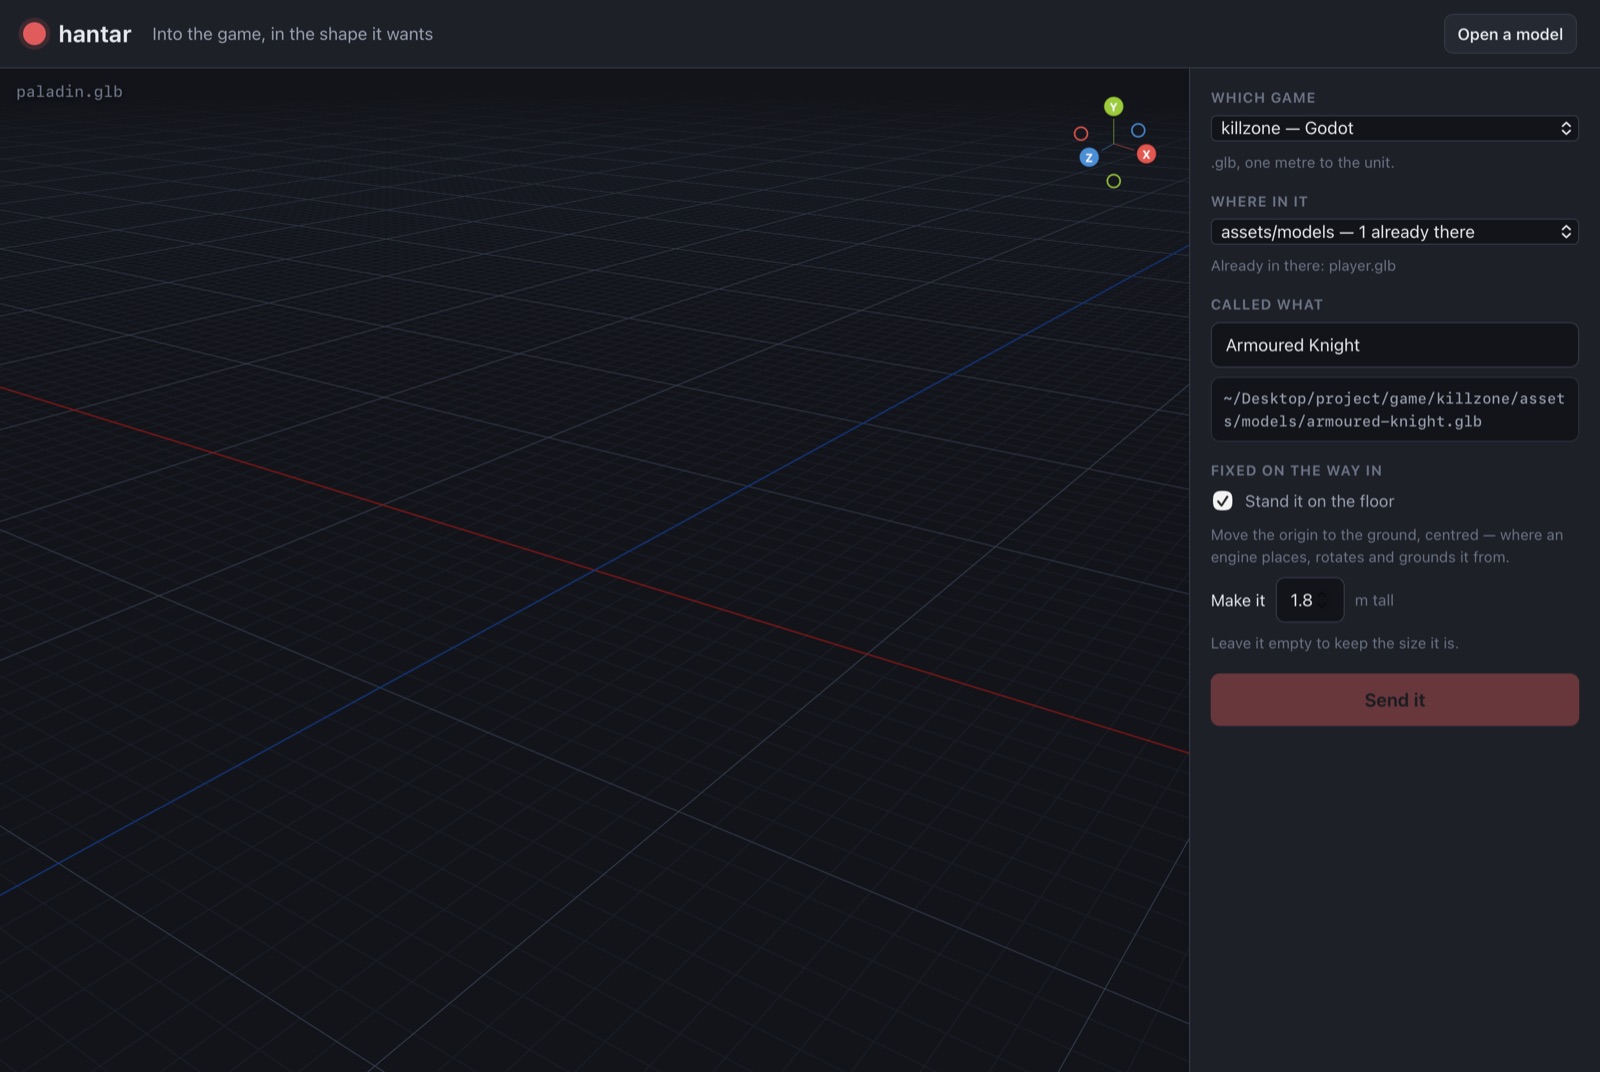Image resolution: width=1600 pixels, height=1072 pixels.
Task: Click the hollow green negative Y gizmo circle
Action: 1113,181
